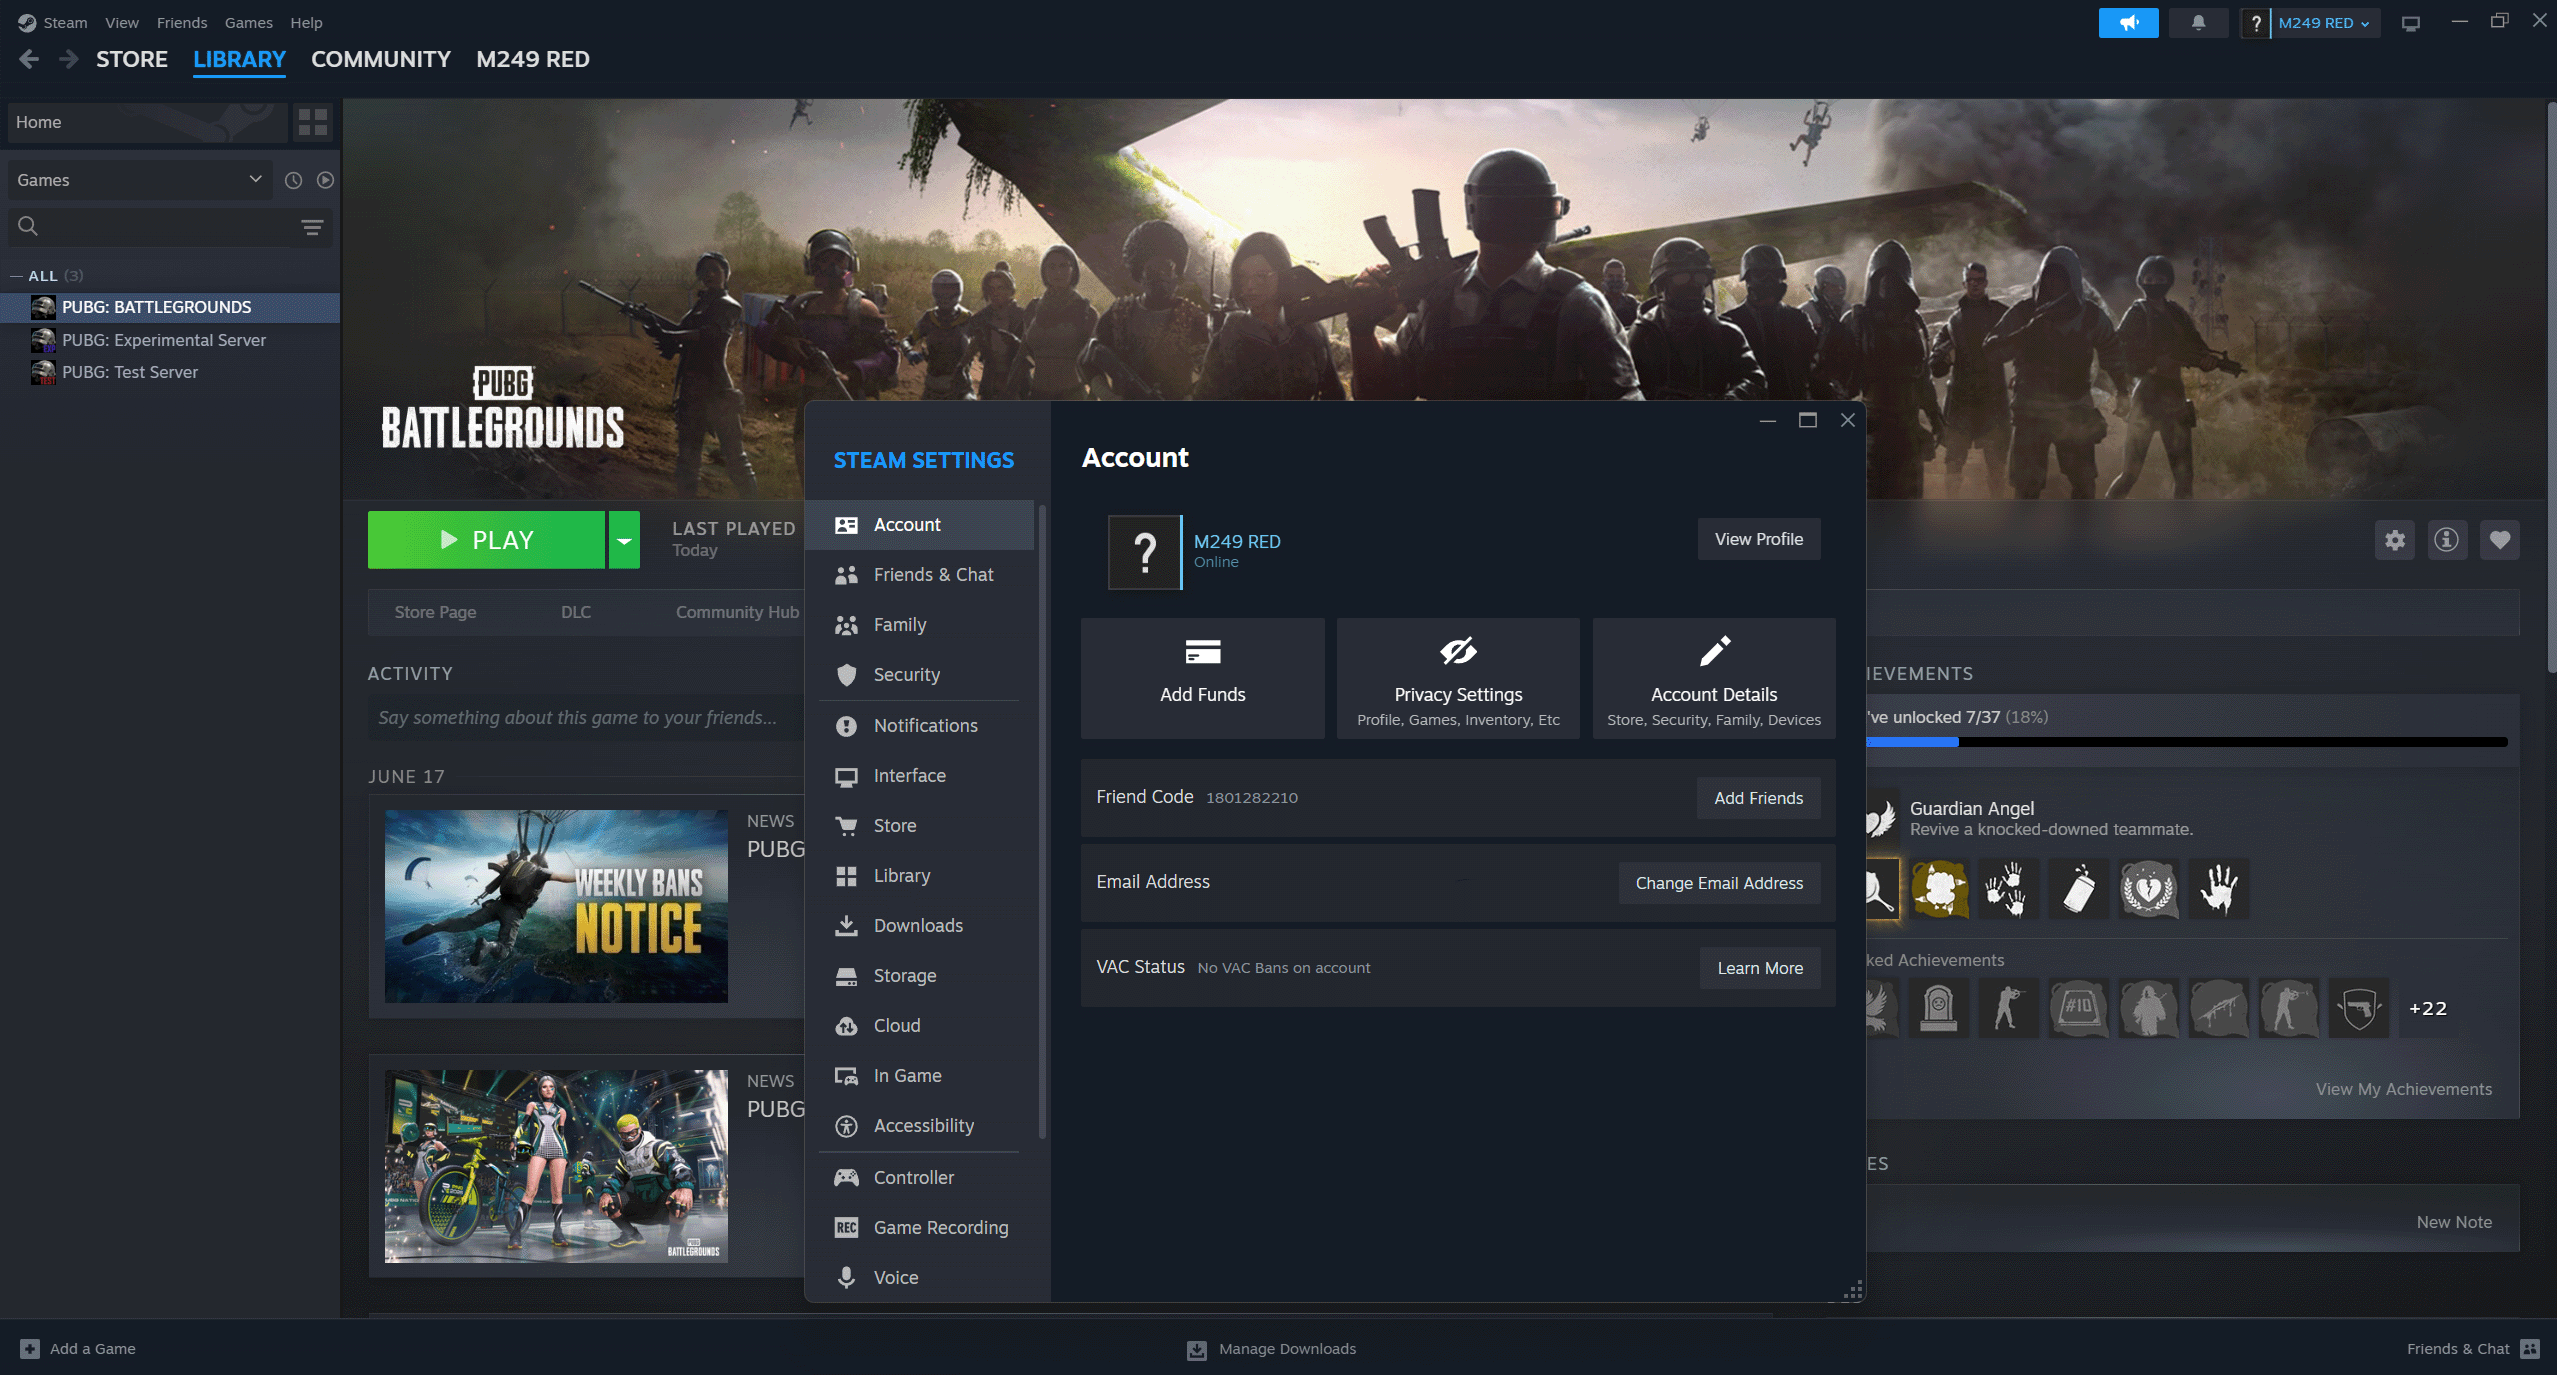Click the View Profile button
Image resolution: width=2557 pixels, height=1375 pixels.
[1759, 539]
